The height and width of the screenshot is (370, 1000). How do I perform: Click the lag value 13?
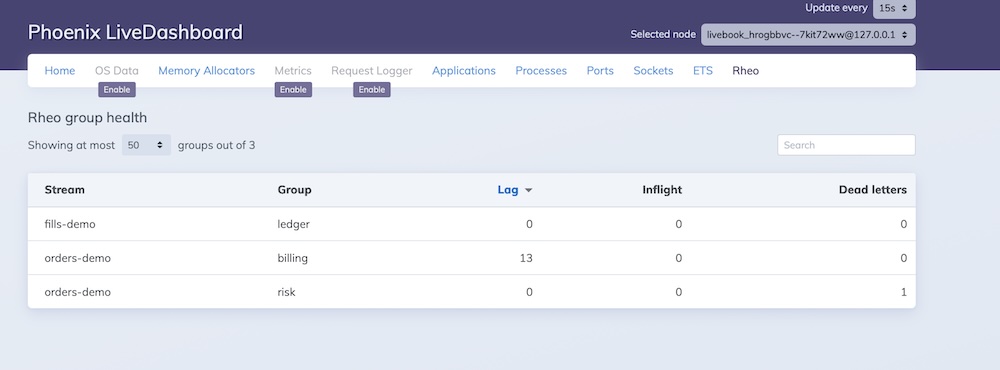tap(526, 258)
